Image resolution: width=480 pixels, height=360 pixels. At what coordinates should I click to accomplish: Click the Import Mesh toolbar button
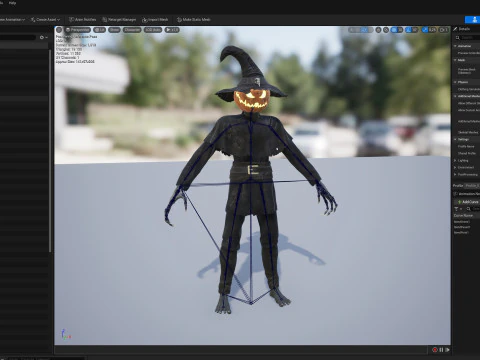coord(155,20)
